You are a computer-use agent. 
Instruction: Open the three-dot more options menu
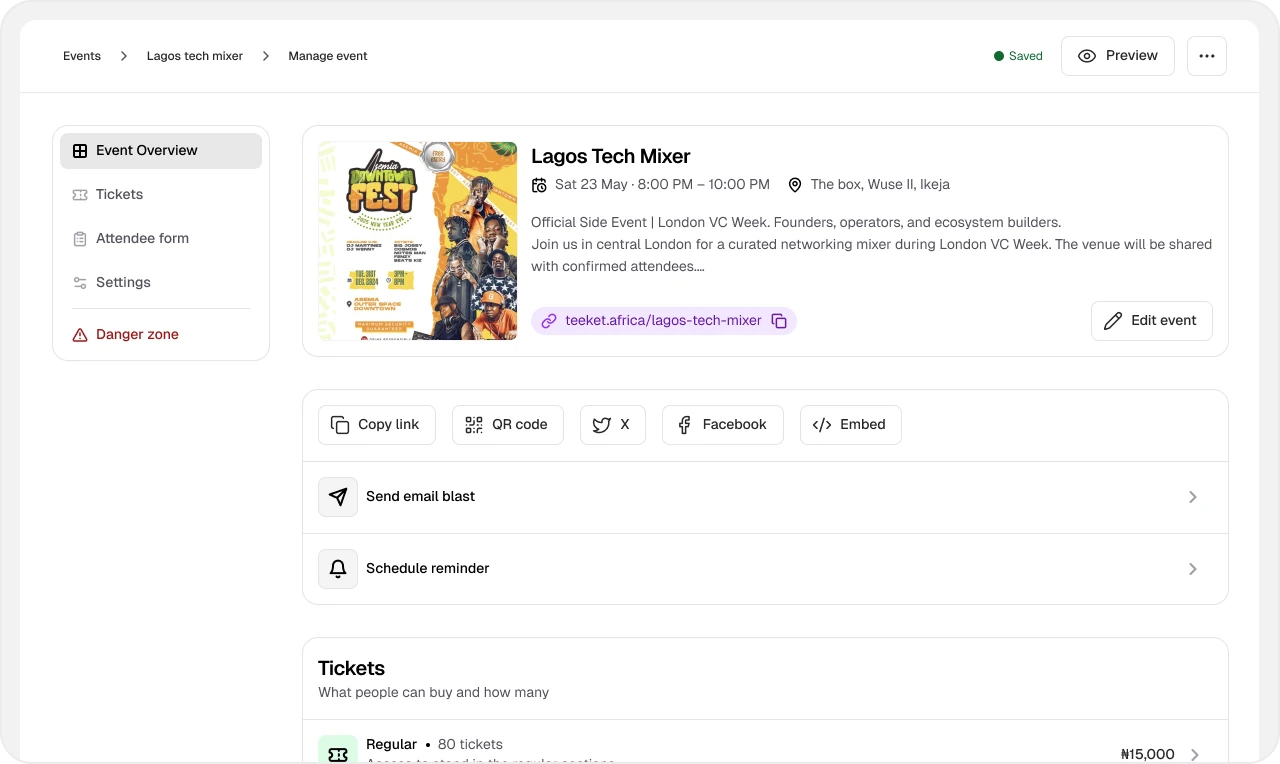pyautogui.click(x=1207, y=56)
